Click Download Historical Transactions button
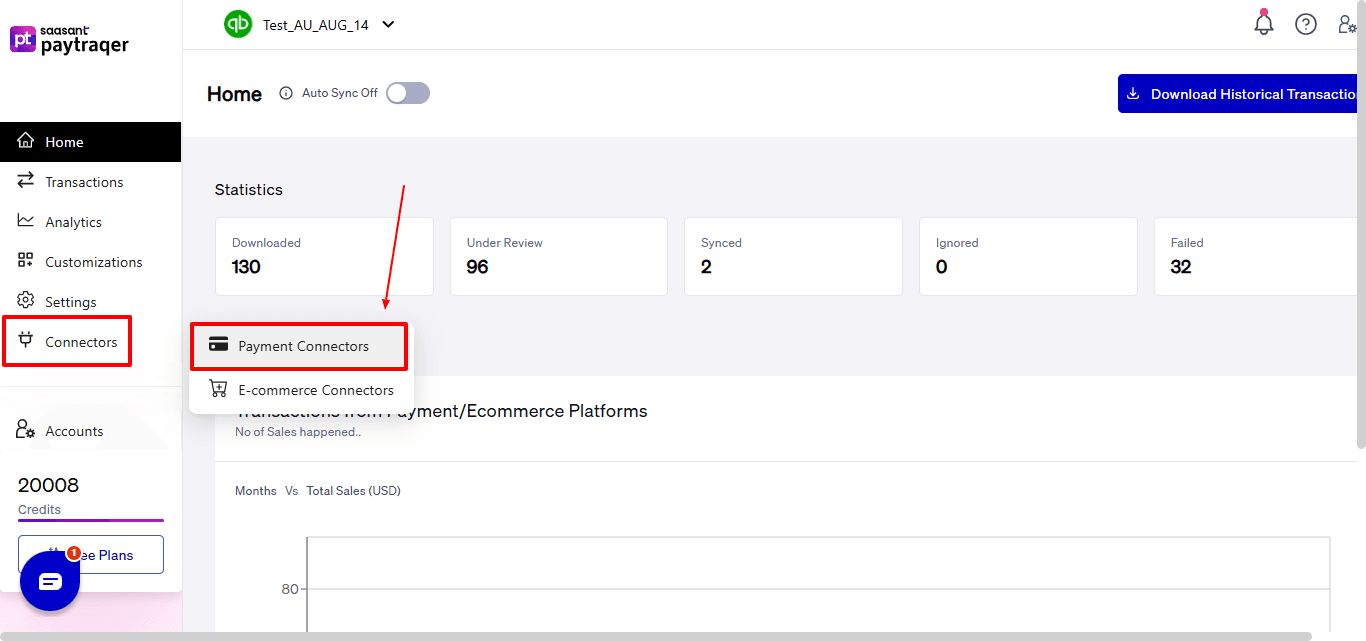The image size is (1366, 641). [x=1240, y=94]
